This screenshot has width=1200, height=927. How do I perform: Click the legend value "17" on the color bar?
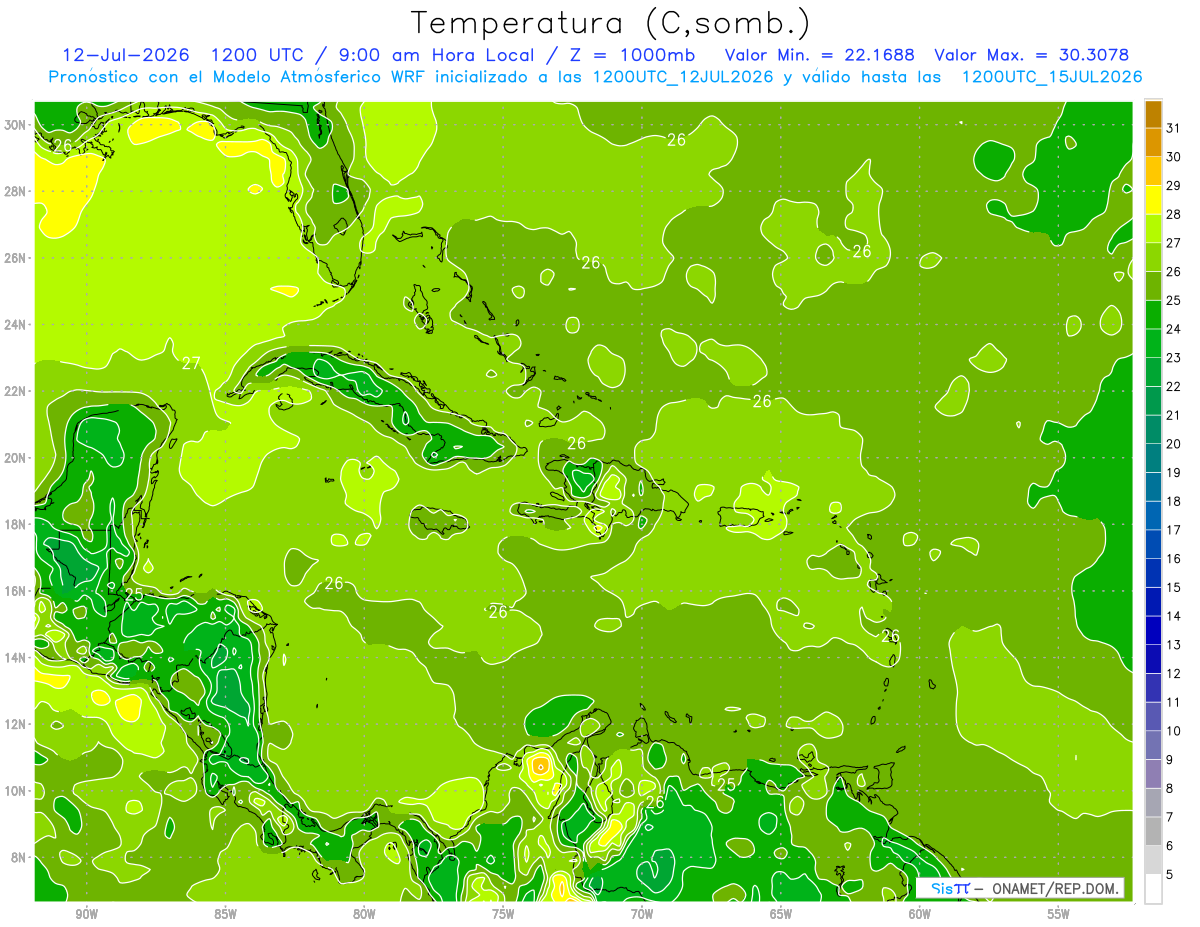[x=1174, y=530]
